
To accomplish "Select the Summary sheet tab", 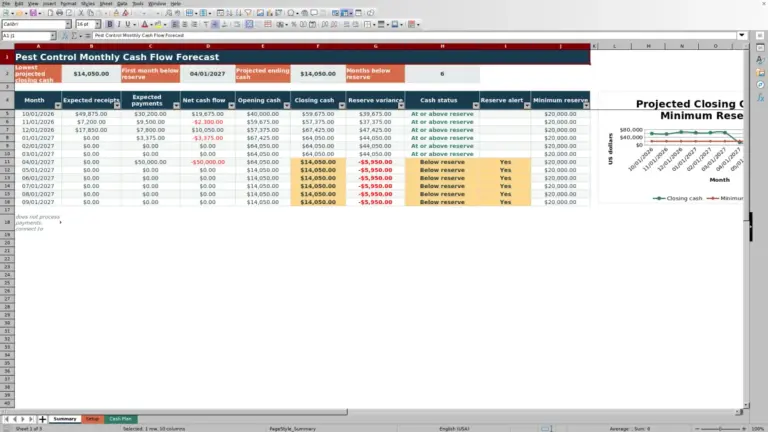I will (x=65, y=419).
